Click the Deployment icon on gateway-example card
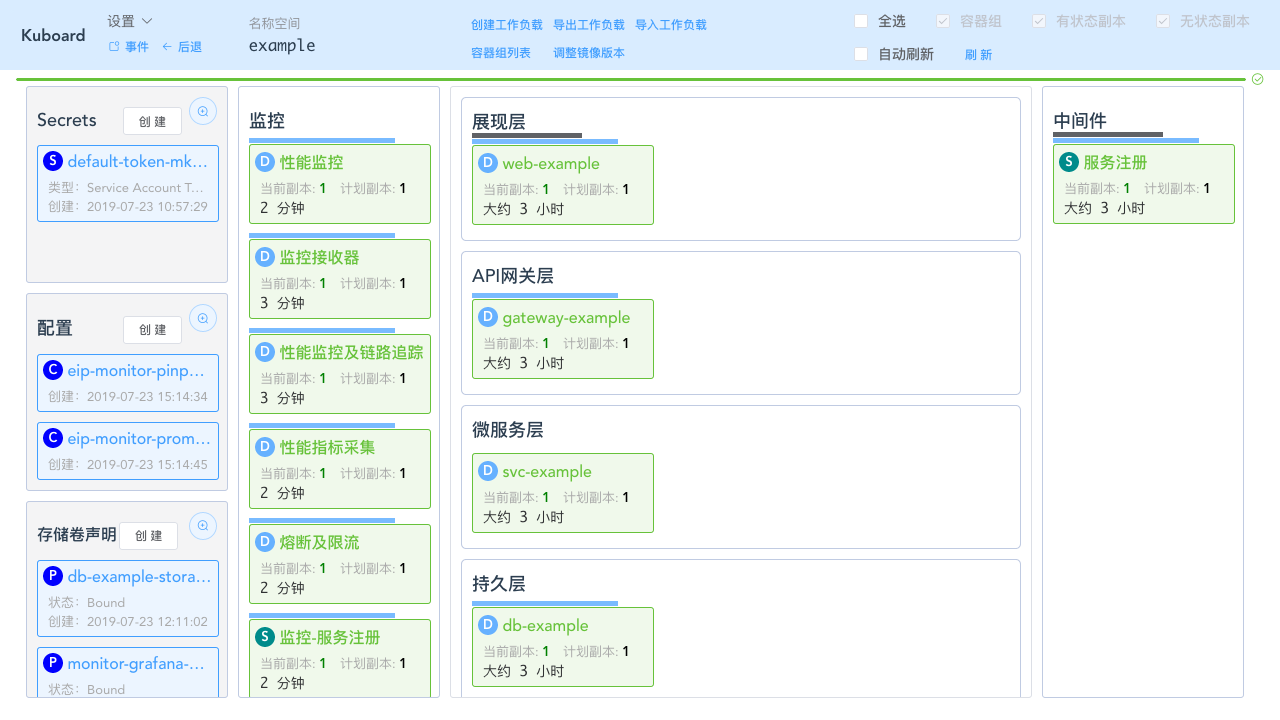The height and width of the screenshot is (720, 1280). tap(487, 317)
